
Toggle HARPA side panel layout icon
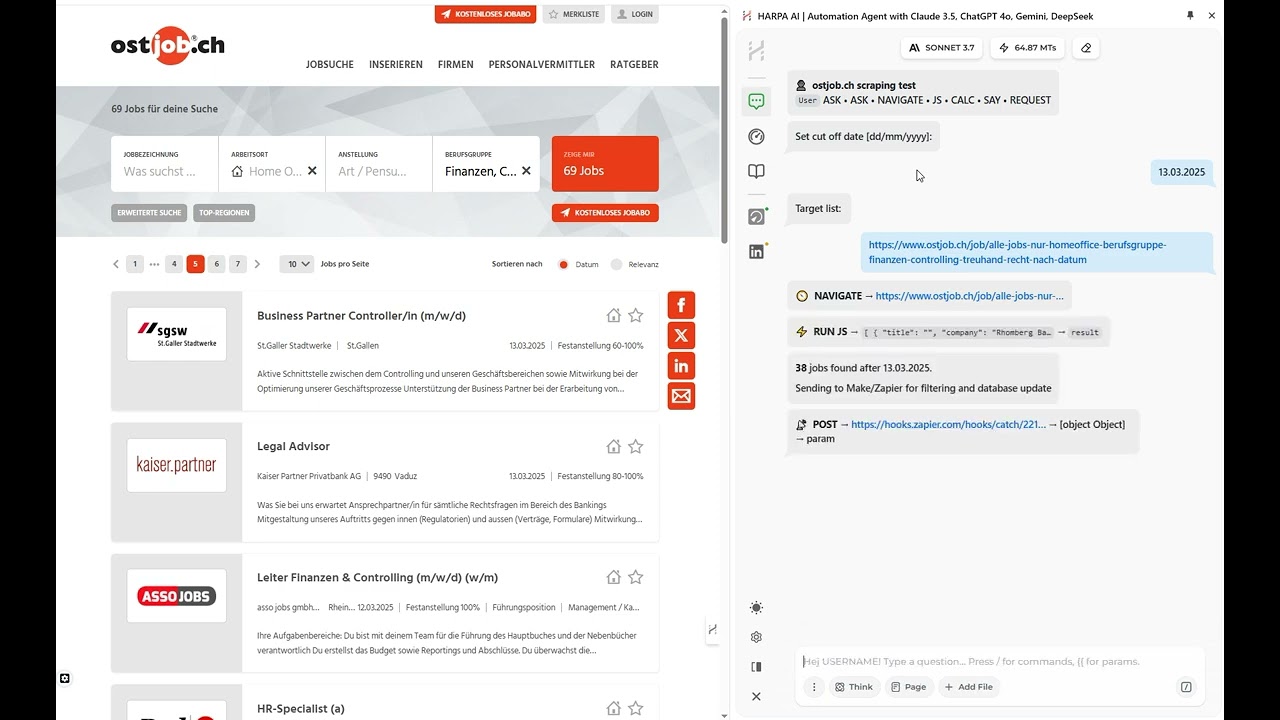click(756, 667)
